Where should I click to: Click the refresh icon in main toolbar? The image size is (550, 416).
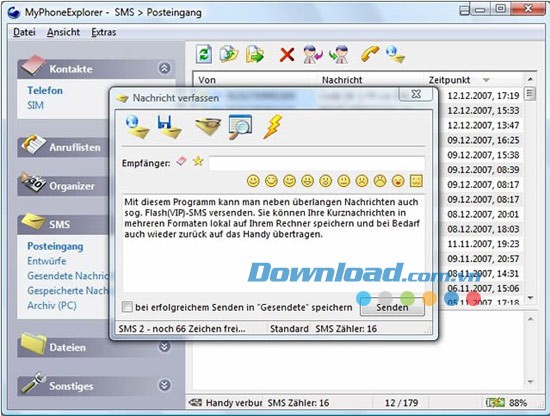click(x=203, y=54)
